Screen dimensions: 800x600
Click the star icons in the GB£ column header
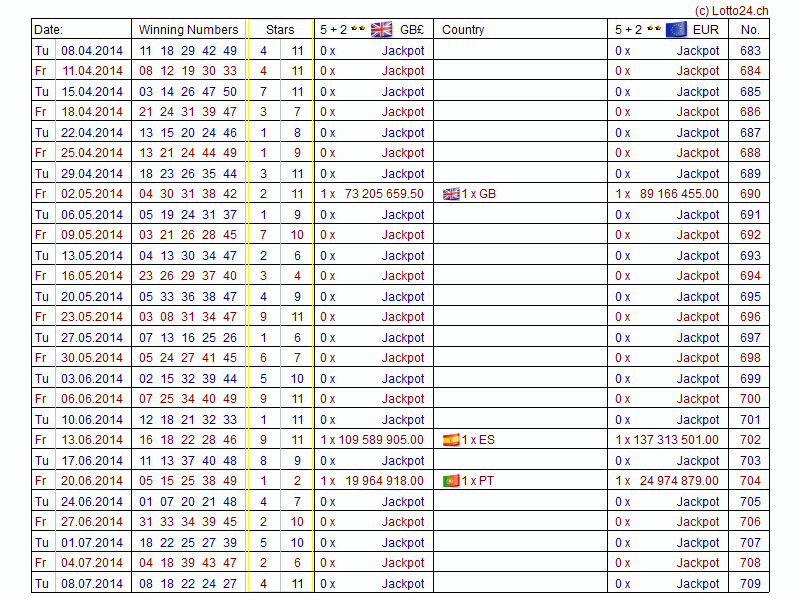[x=358, y=30]
